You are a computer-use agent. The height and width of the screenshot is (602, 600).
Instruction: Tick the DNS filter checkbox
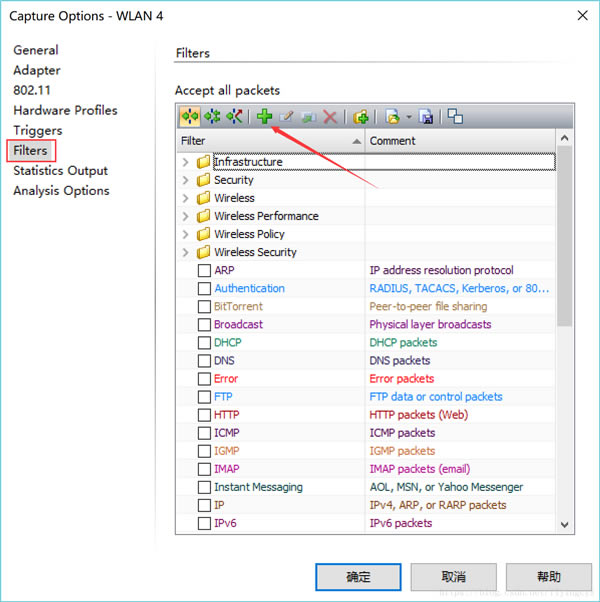tap(204, 361)
